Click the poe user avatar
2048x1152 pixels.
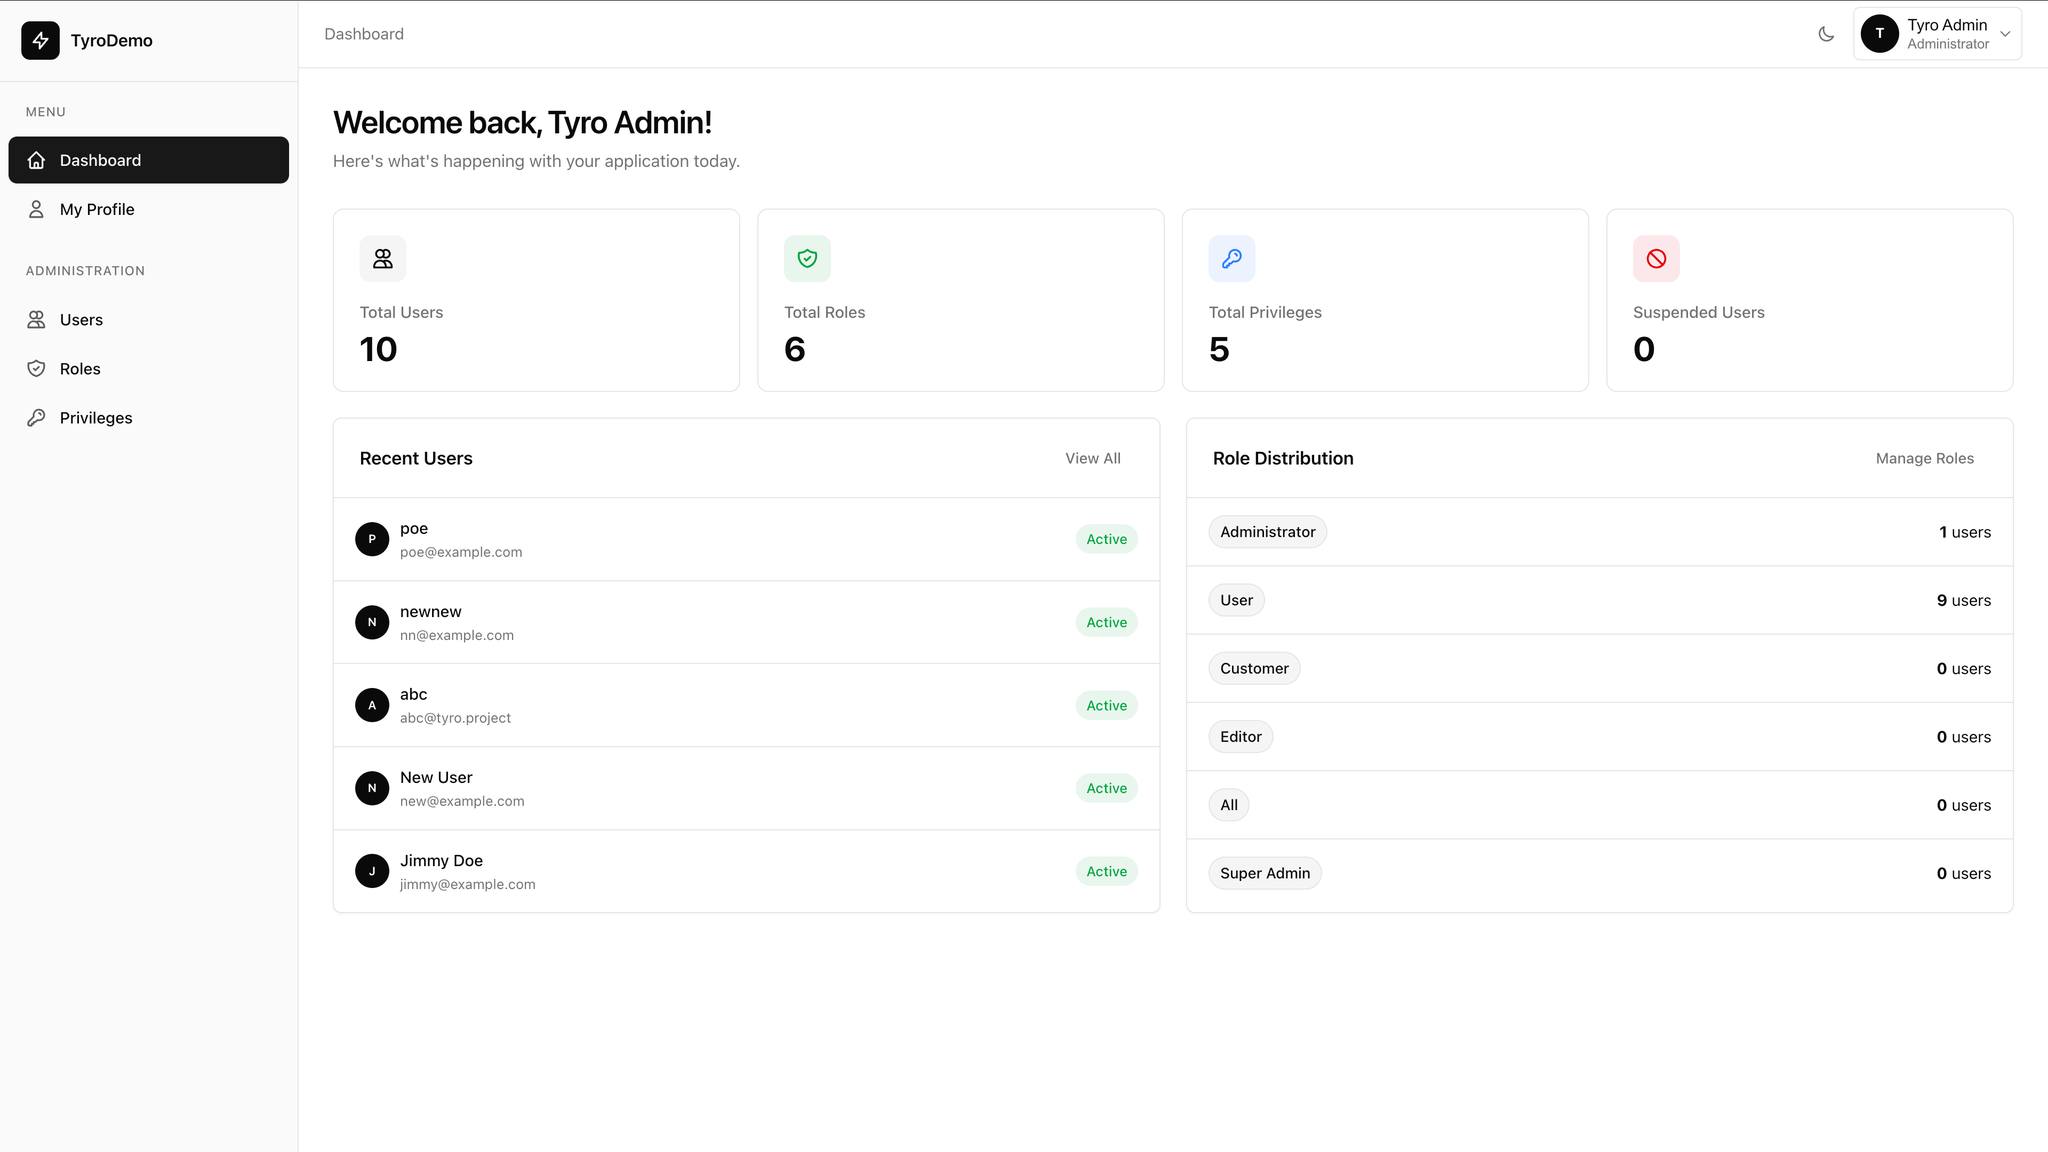click(372, 539)
